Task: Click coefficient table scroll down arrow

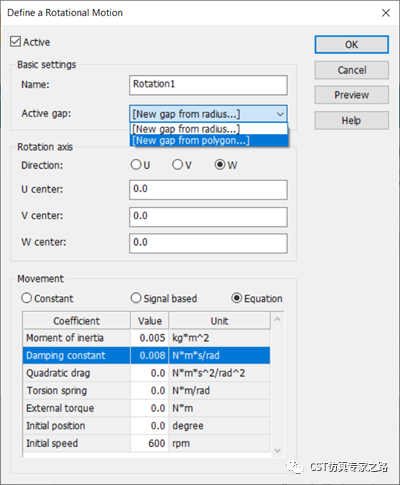Action: pyautogui.click(x=277, y=451)
